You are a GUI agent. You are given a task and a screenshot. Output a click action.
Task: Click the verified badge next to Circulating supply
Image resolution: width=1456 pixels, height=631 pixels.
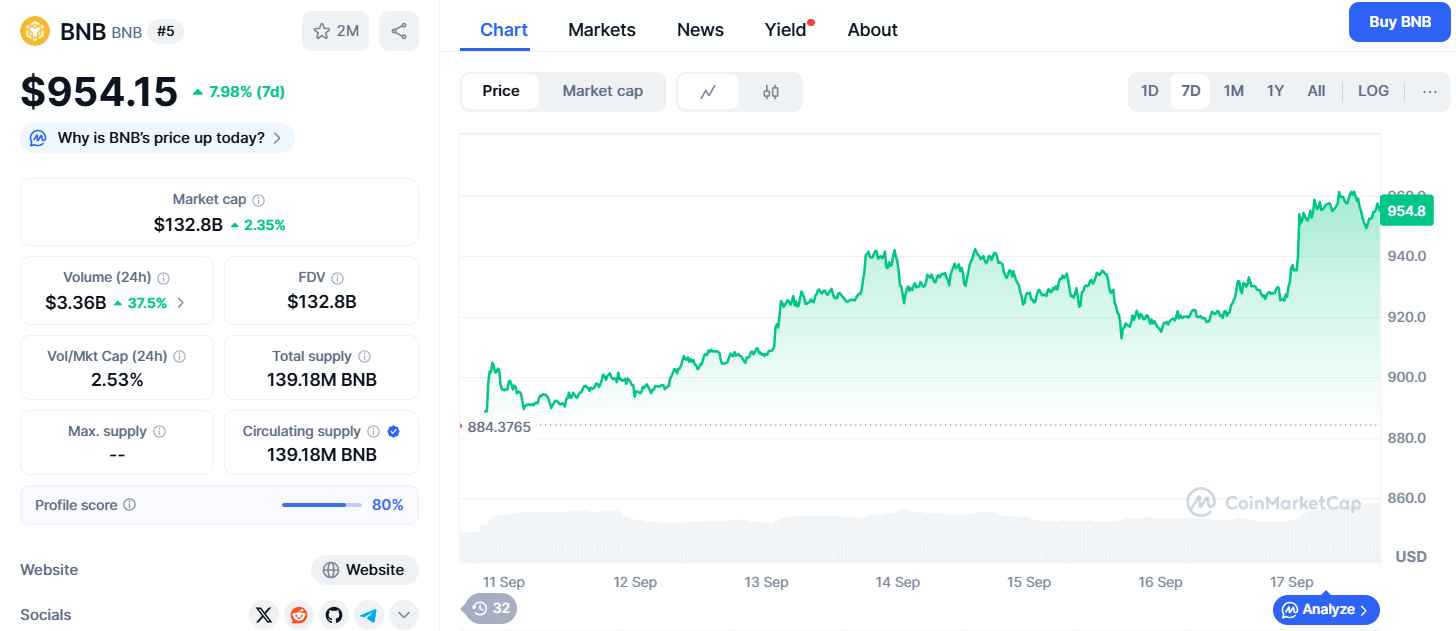pyautogui.click(x=394, y=432)
